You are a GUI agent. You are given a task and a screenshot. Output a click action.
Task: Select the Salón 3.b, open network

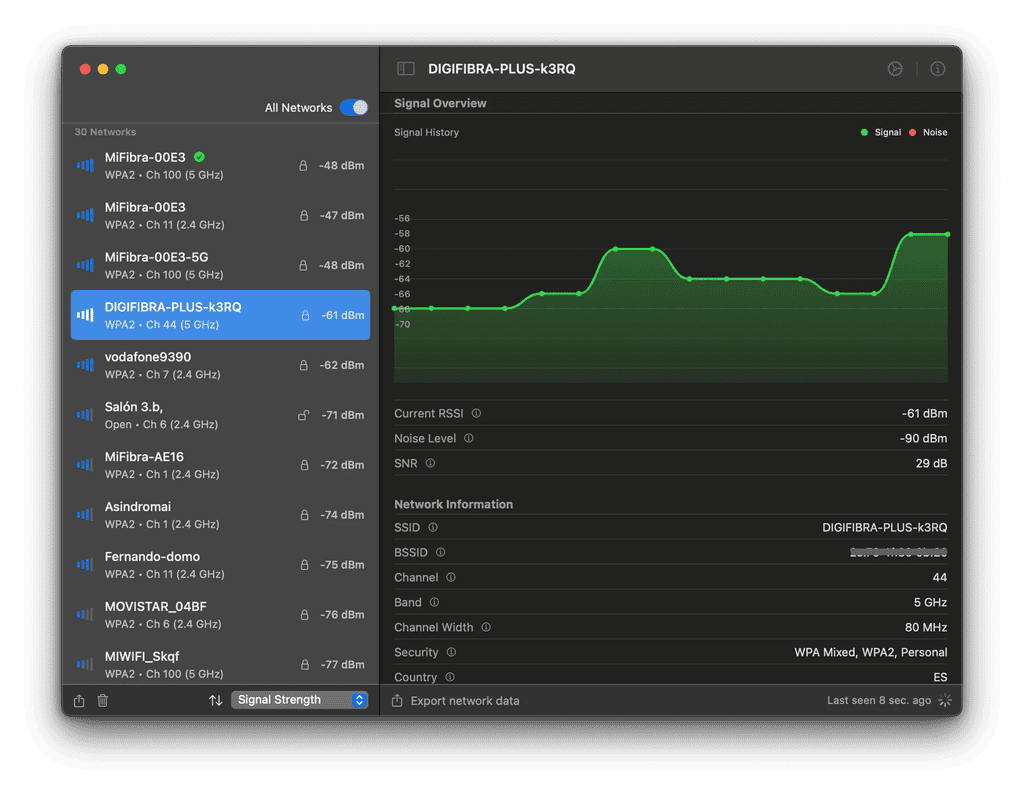click(220, 415)
